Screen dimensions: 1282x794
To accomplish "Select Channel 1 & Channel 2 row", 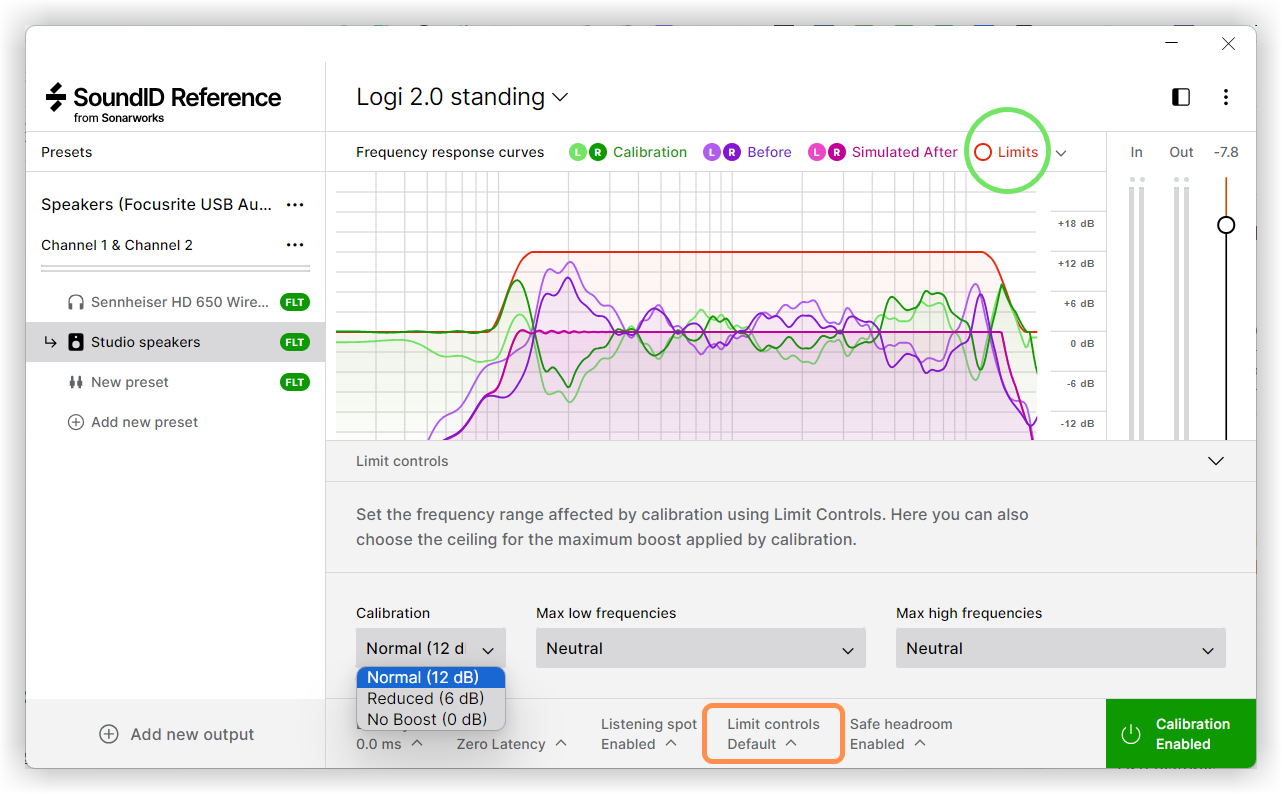I will pos(117,245).
